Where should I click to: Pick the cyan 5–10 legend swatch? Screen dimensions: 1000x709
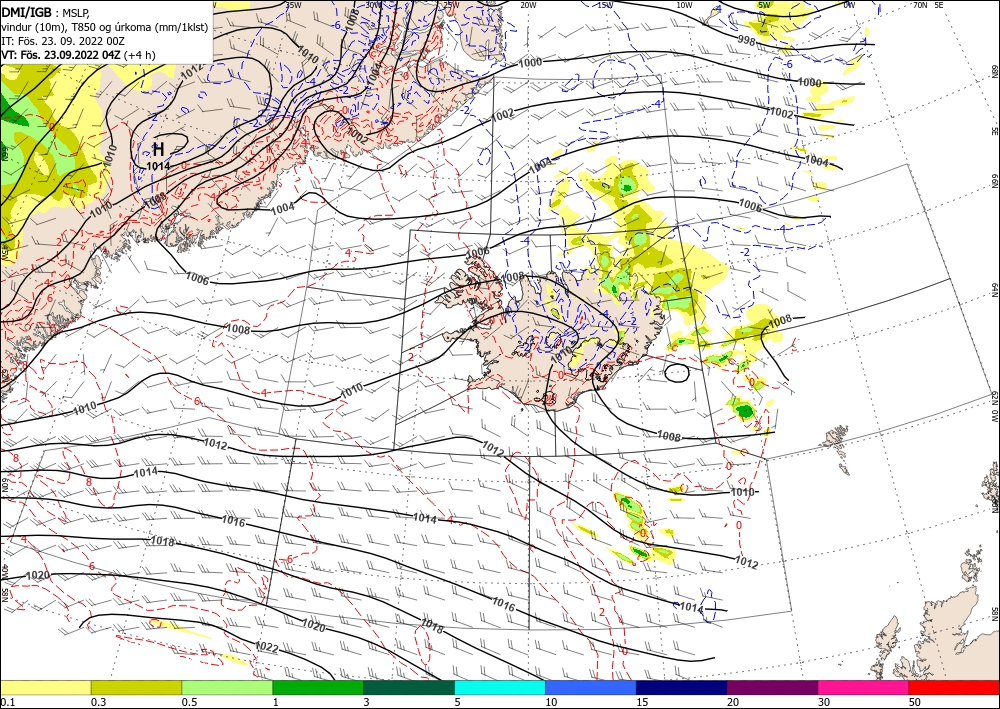tap(500, 687)
